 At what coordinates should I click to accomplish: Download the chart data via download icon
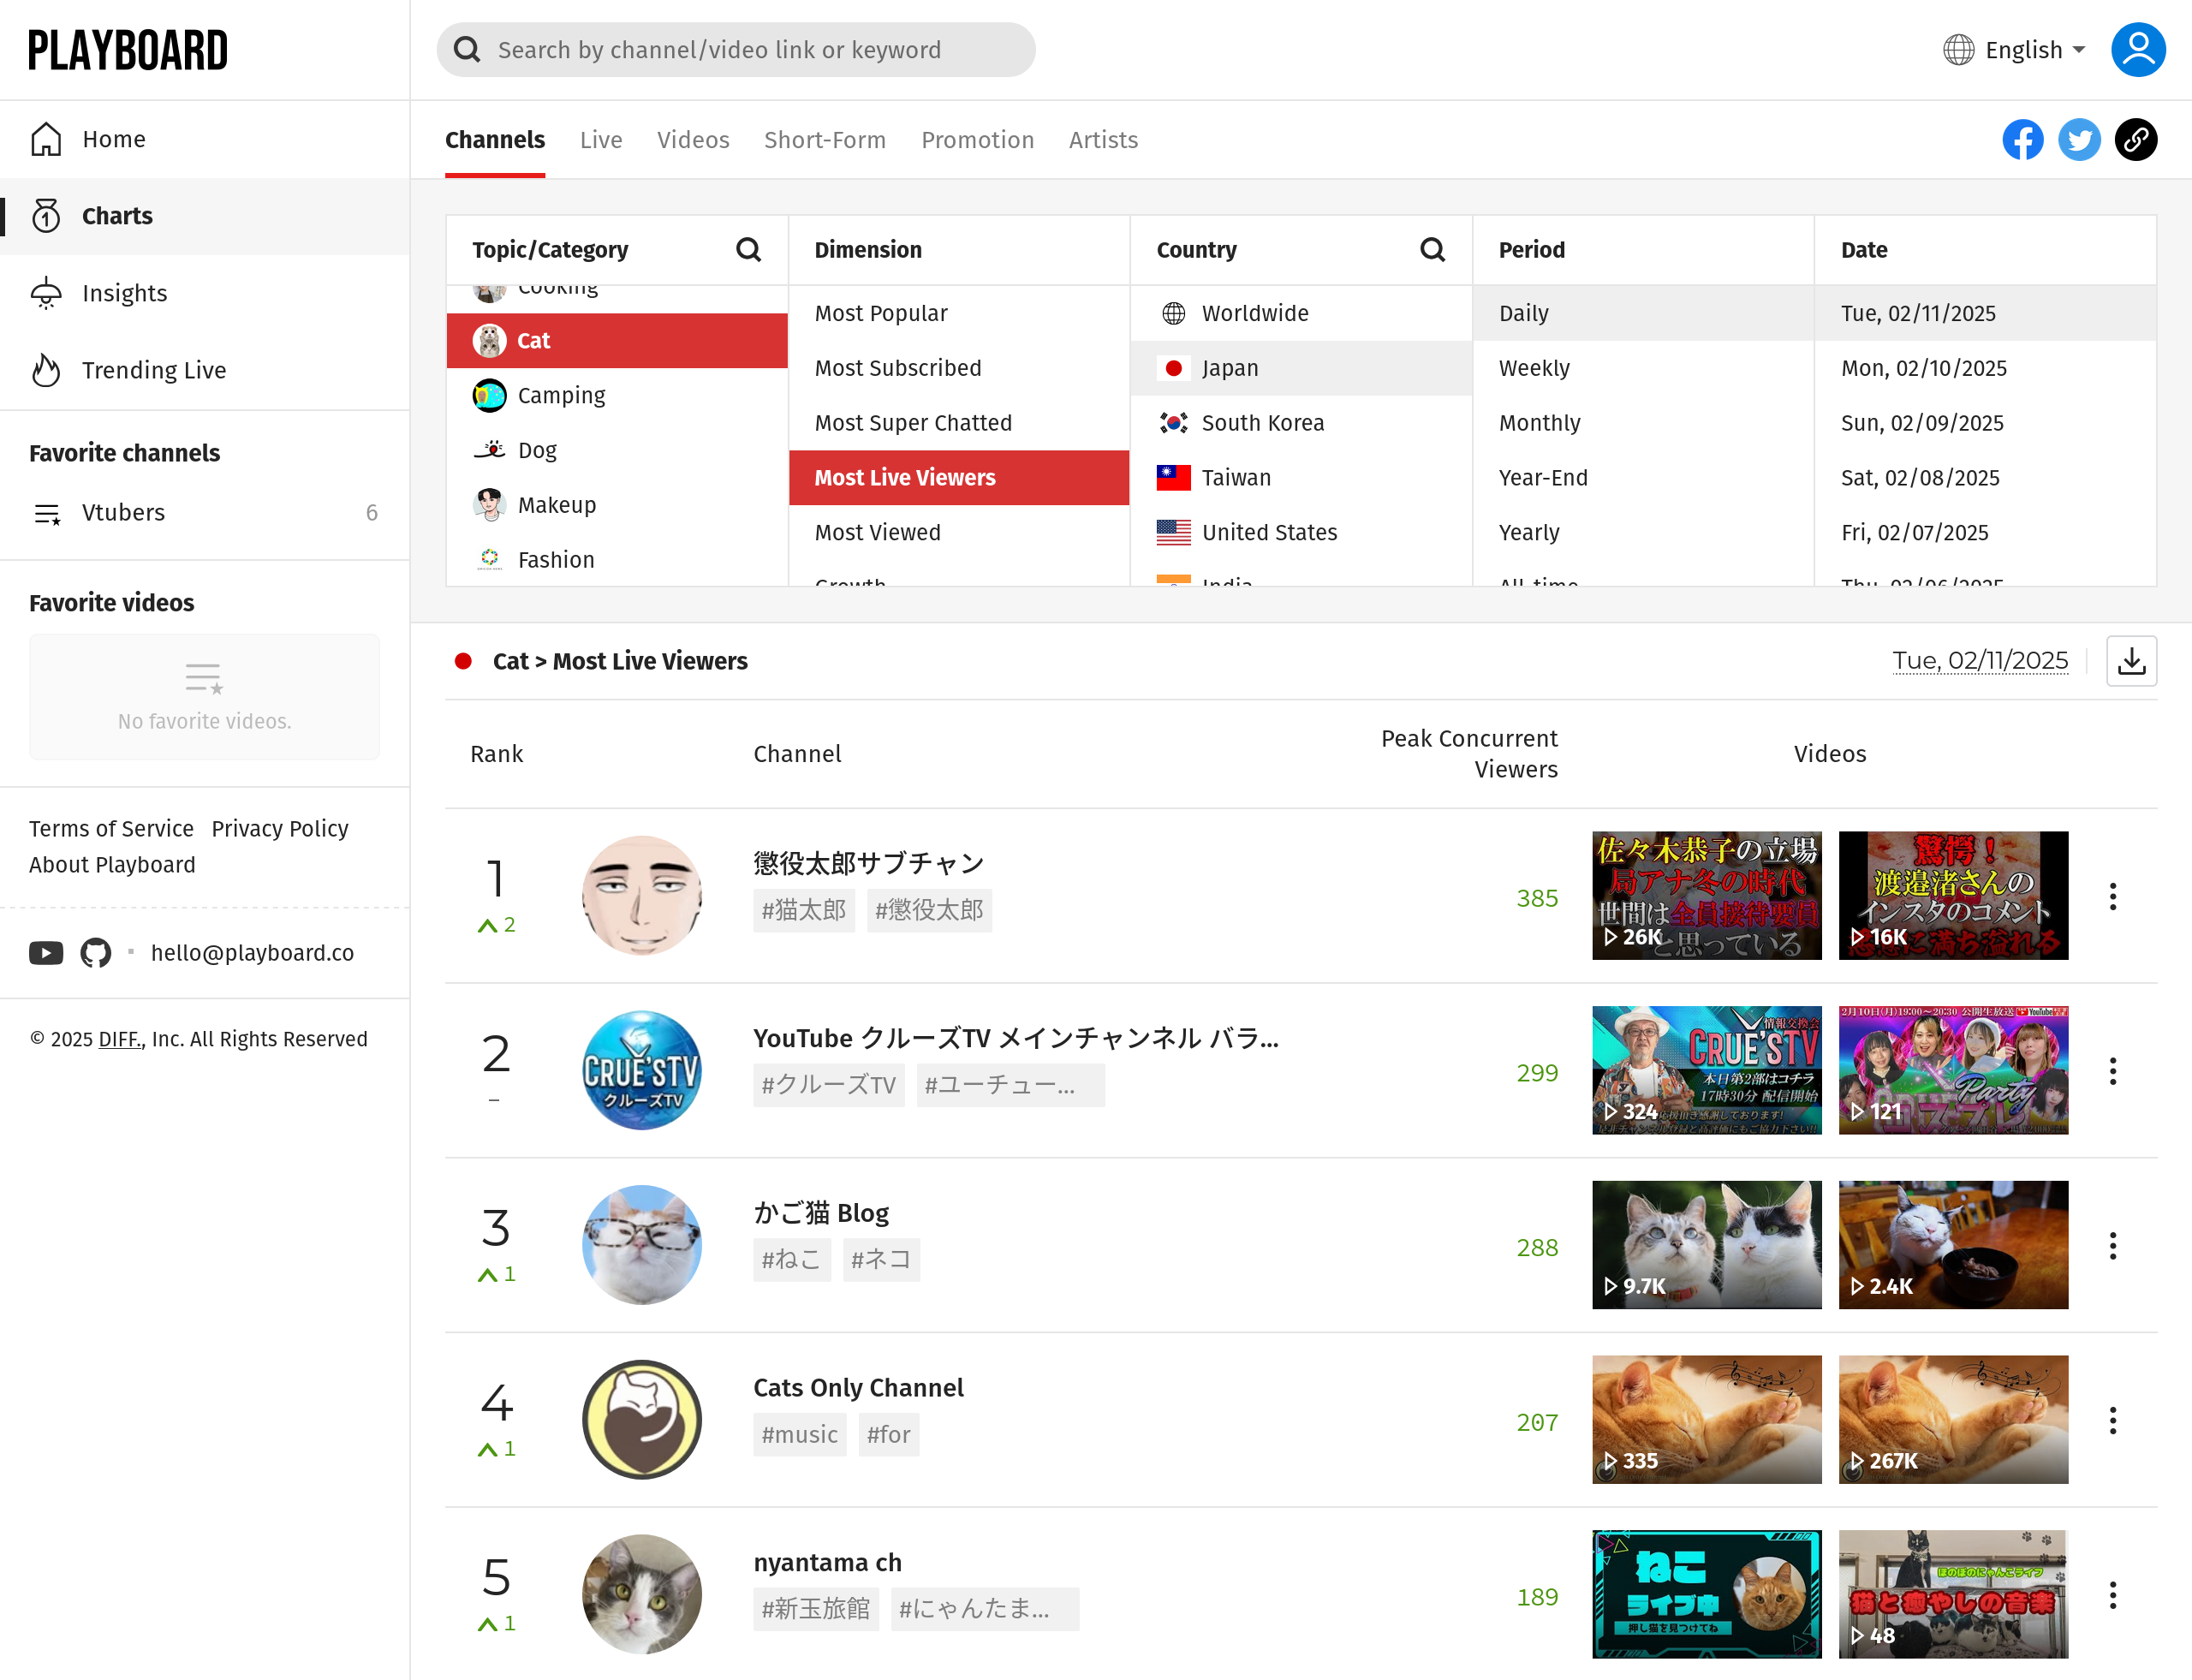2131,661
